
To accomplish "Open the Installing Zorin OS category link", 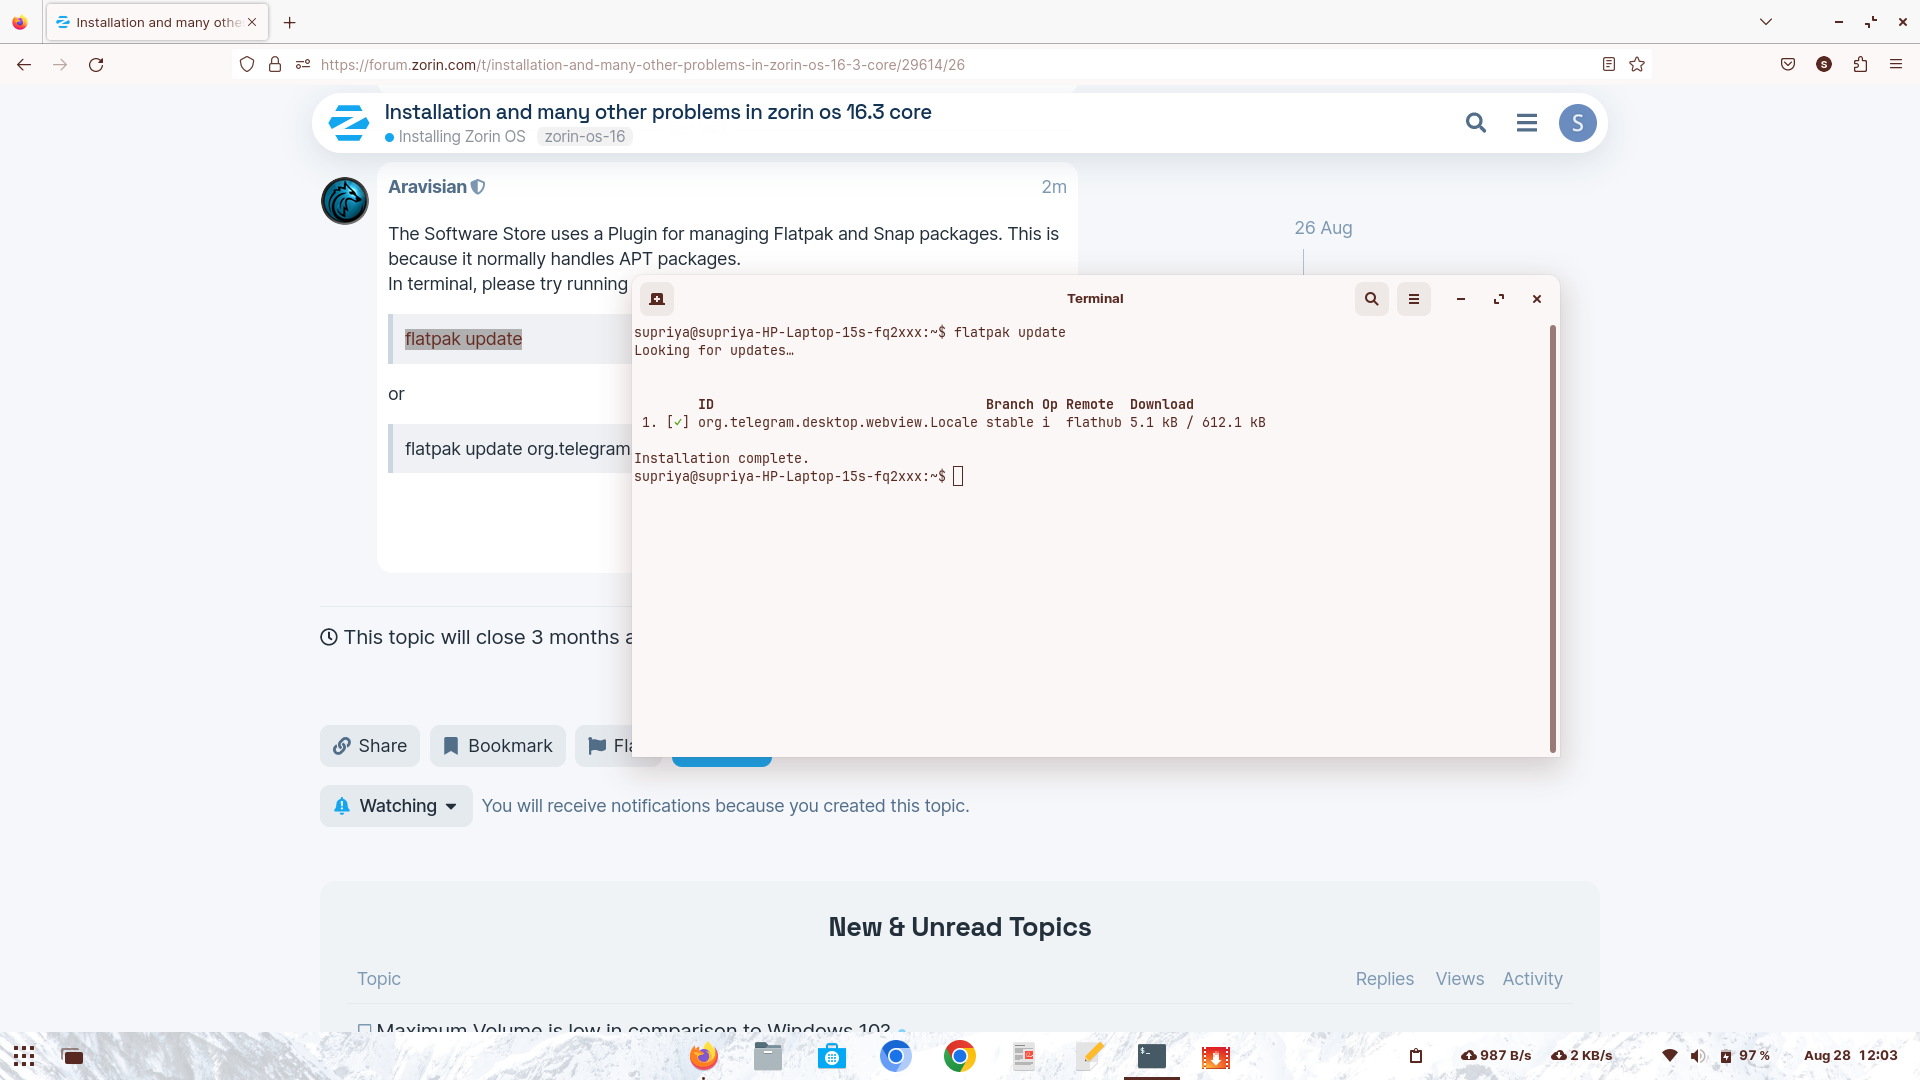I will 461,137.
